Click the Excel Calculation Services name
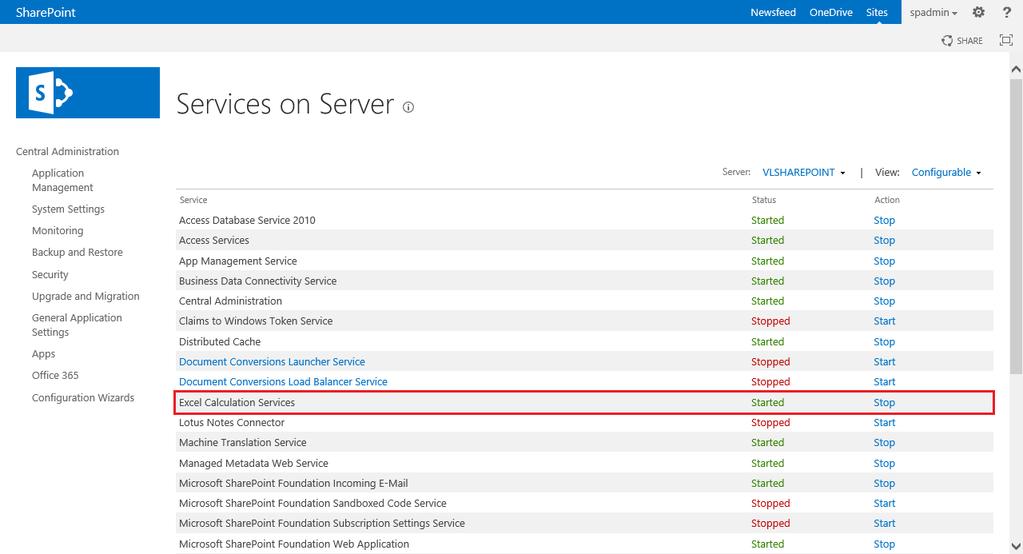 coord(237,403)
